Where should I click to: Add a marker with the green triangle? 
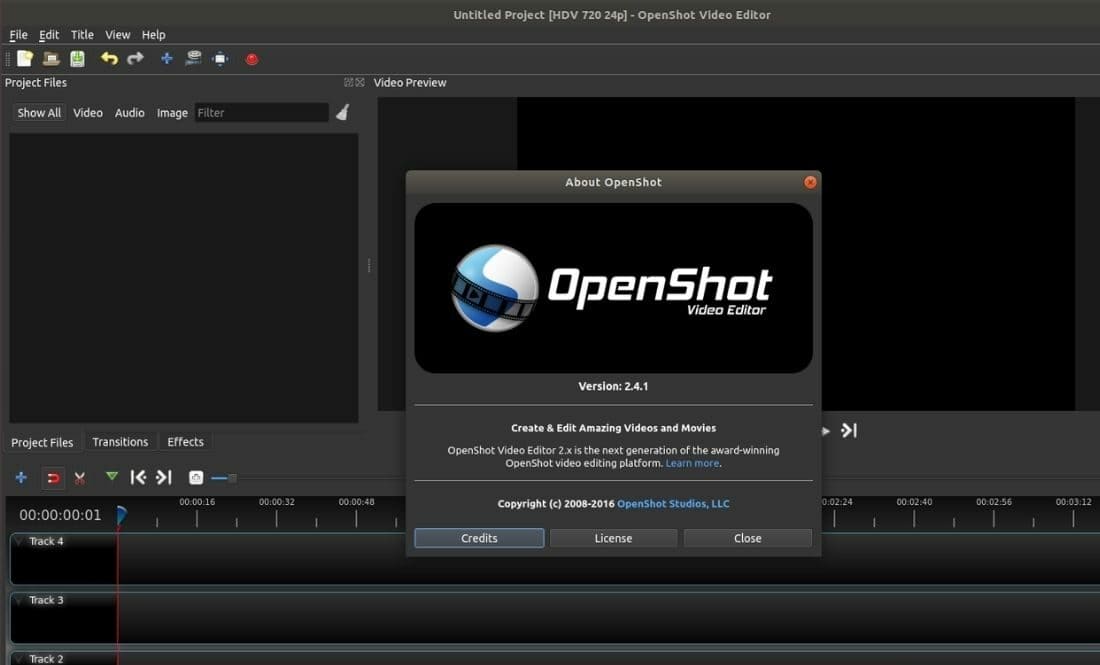(x=112, y=476)
